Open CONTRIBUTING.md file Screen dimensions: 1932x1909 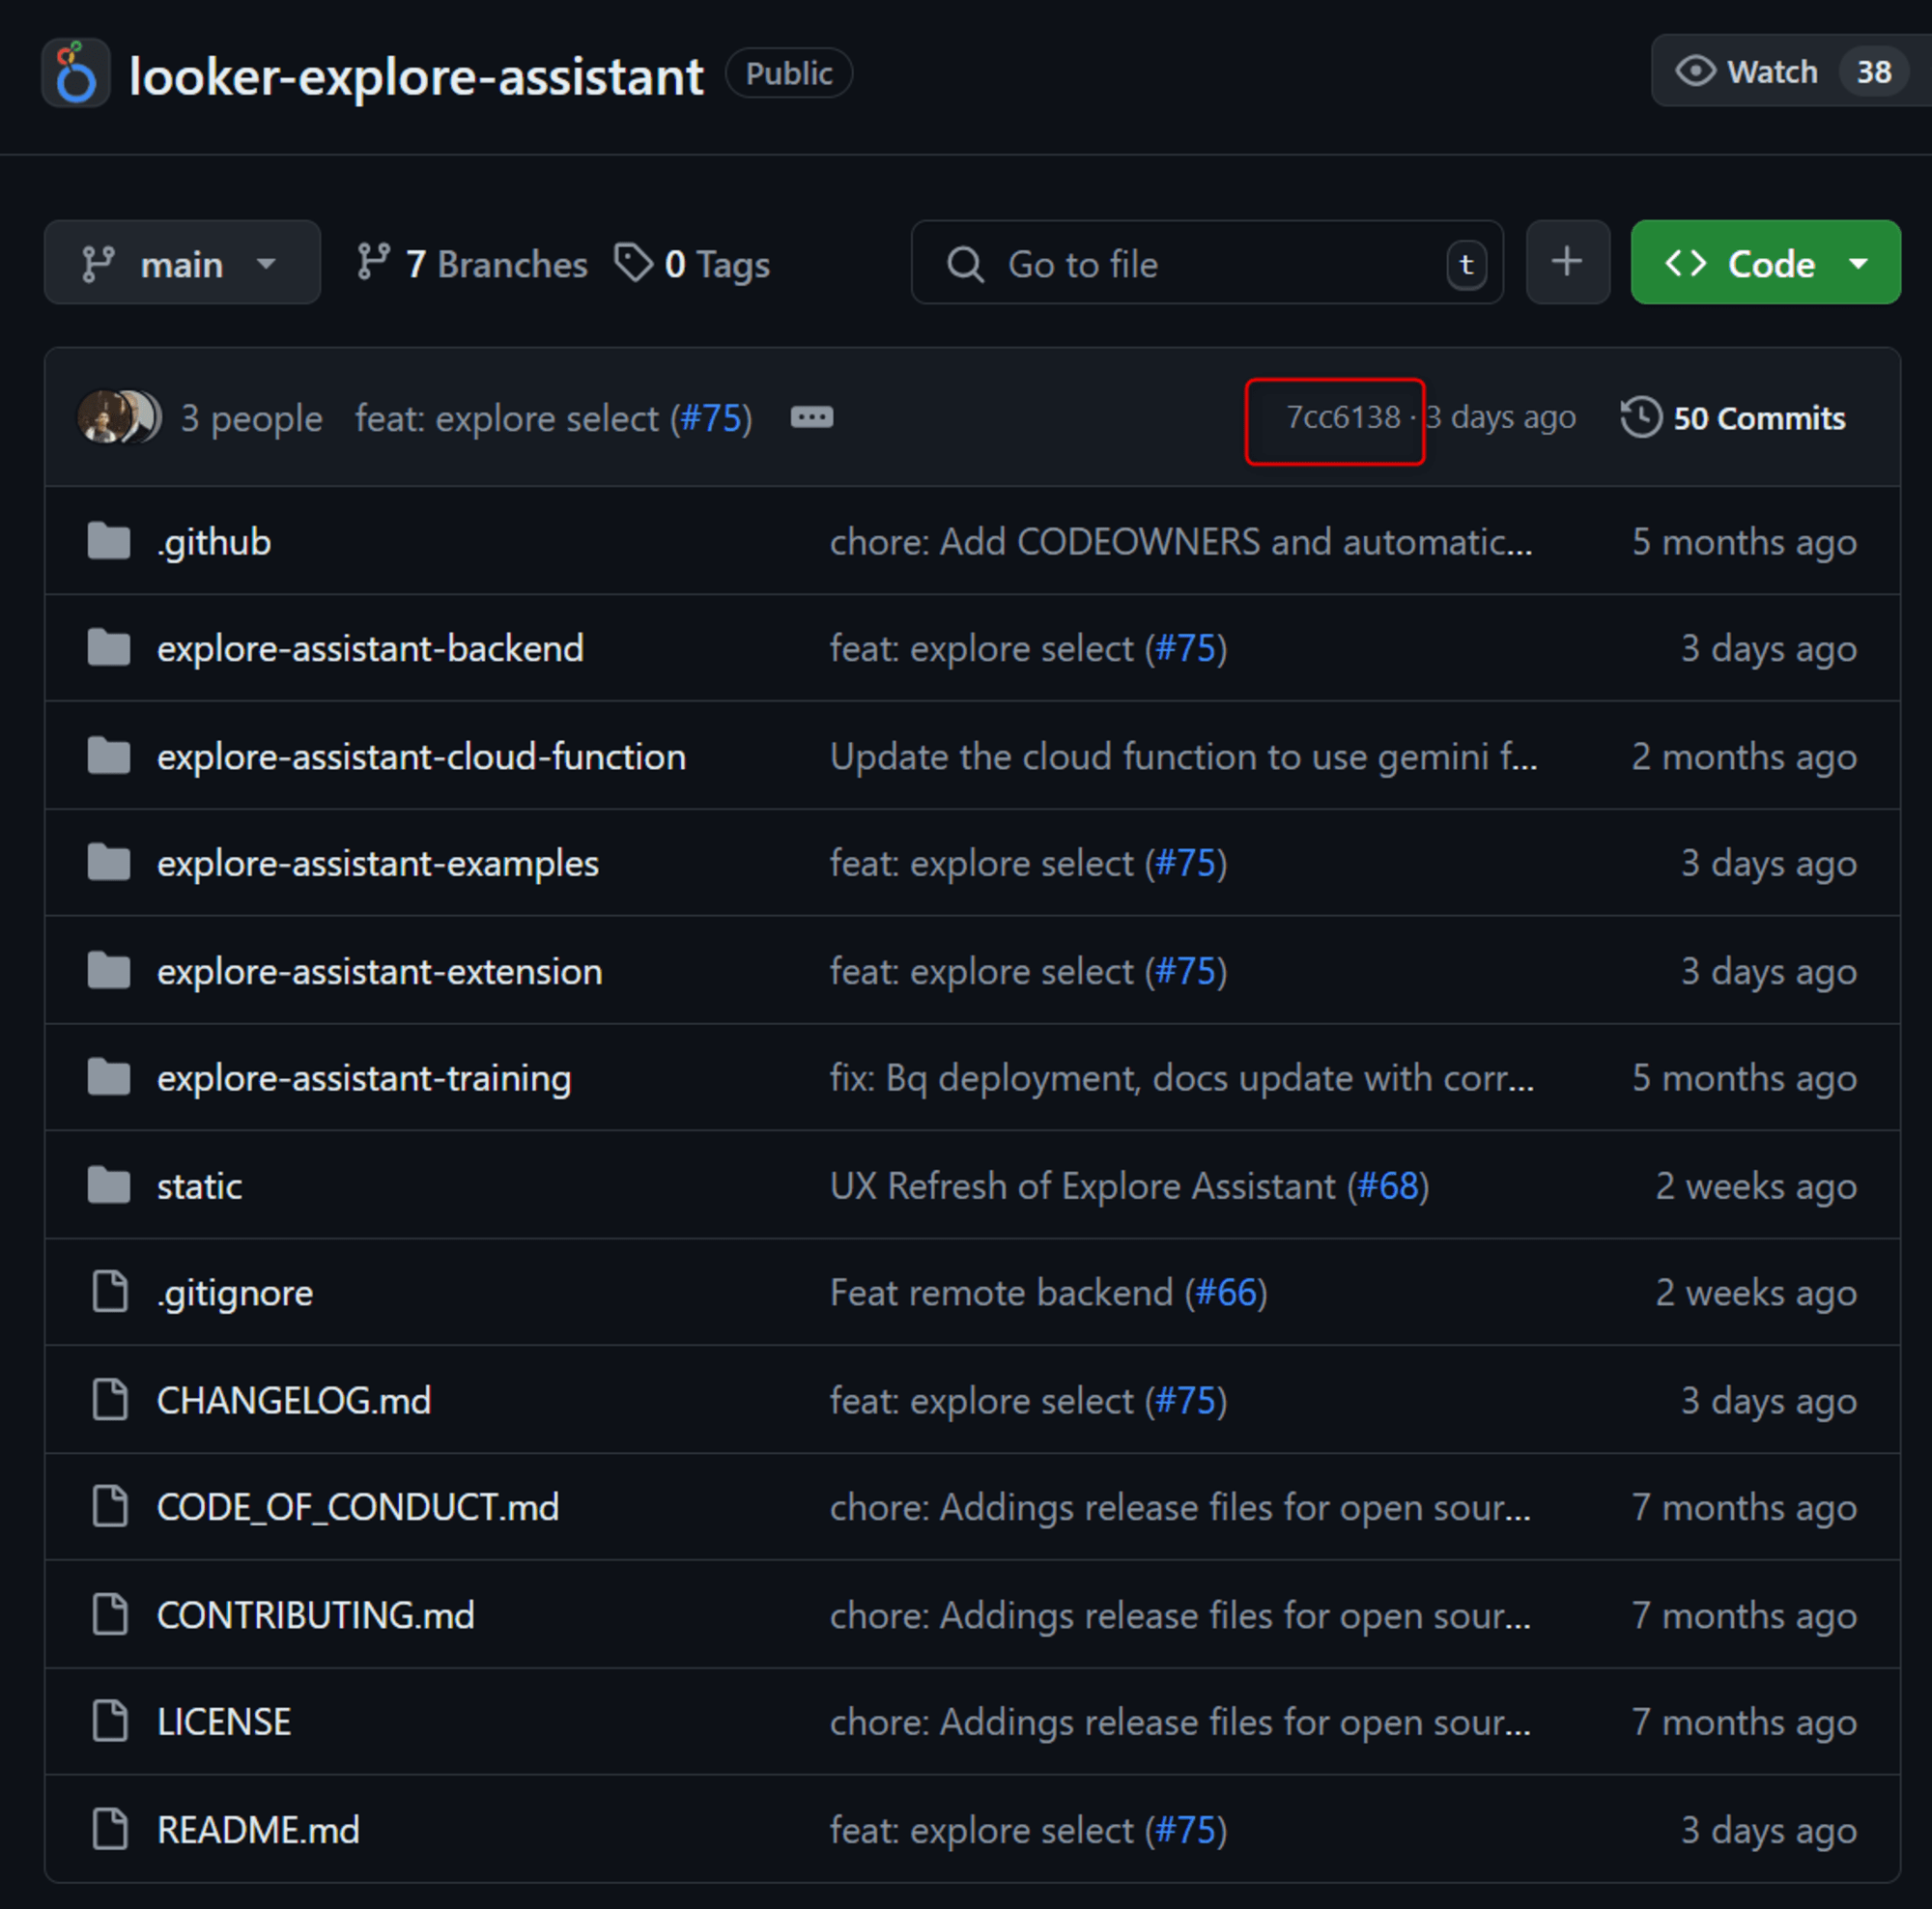(x=316, y=1615)
